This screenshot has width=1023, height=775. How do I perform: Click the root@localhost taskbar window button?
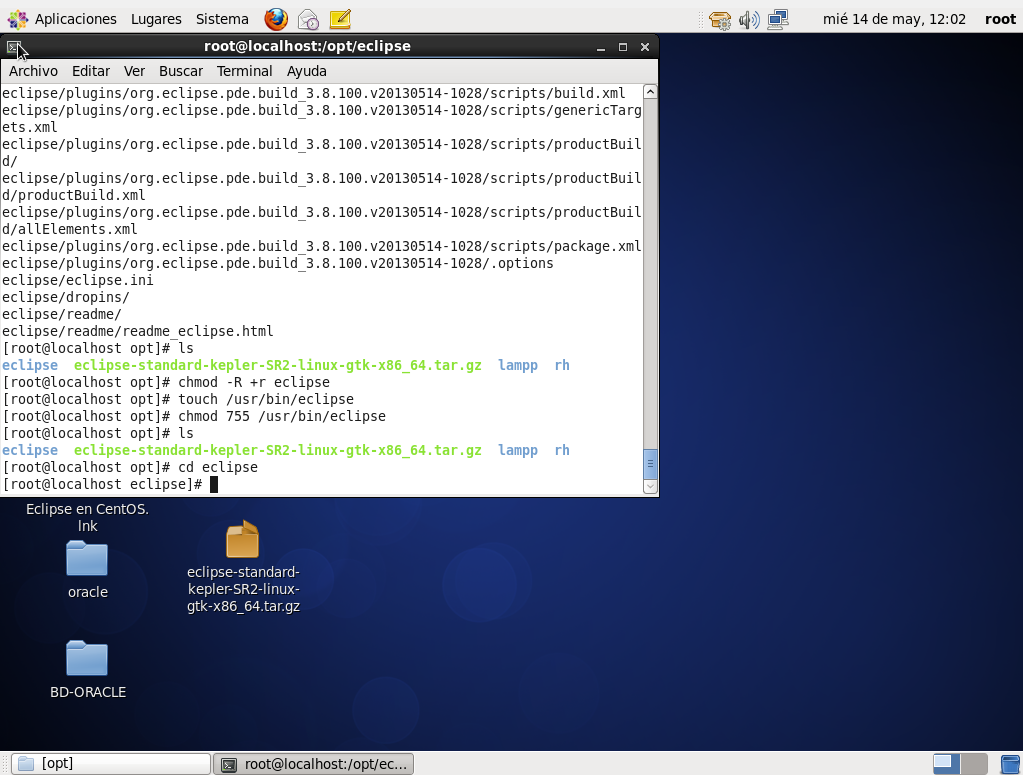pos(314,764)
